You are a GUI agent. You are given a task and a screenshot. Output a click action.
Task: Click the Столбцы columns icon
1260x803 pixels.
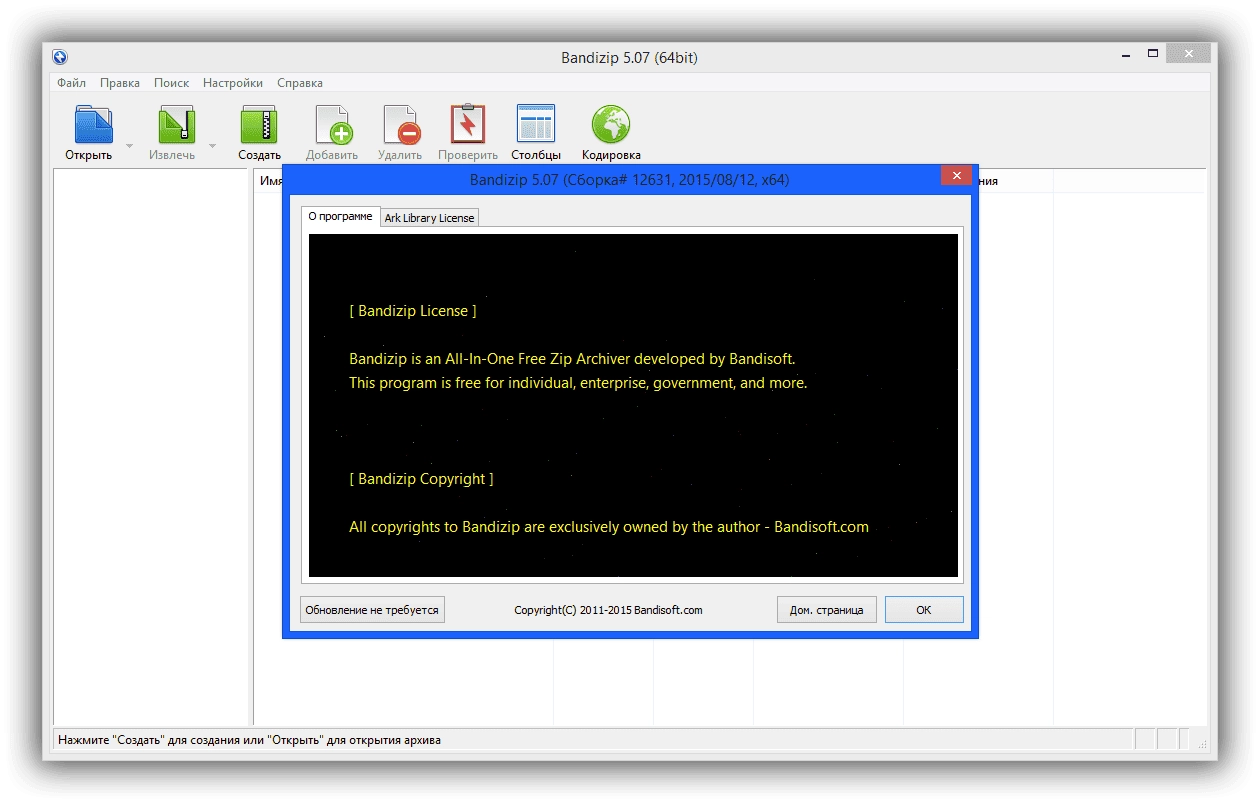tap(535, 125)
